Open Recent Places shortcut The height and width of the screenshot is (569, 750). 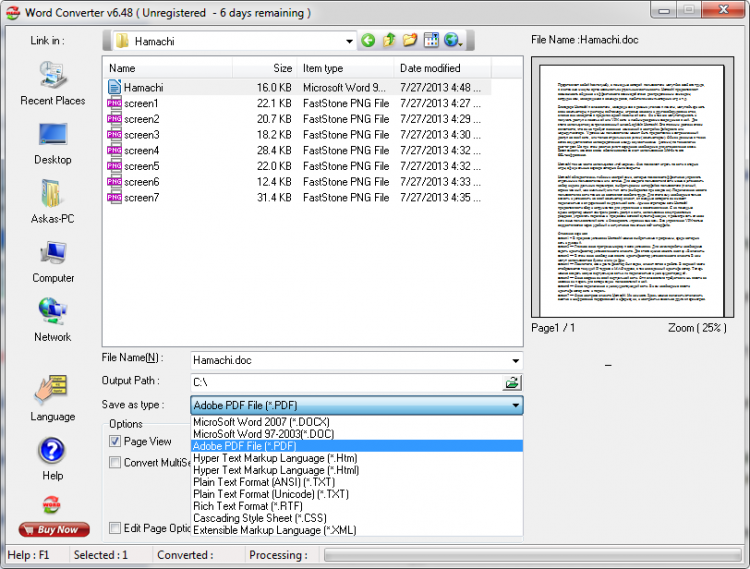pyautogui.click(x=53, y=76)
